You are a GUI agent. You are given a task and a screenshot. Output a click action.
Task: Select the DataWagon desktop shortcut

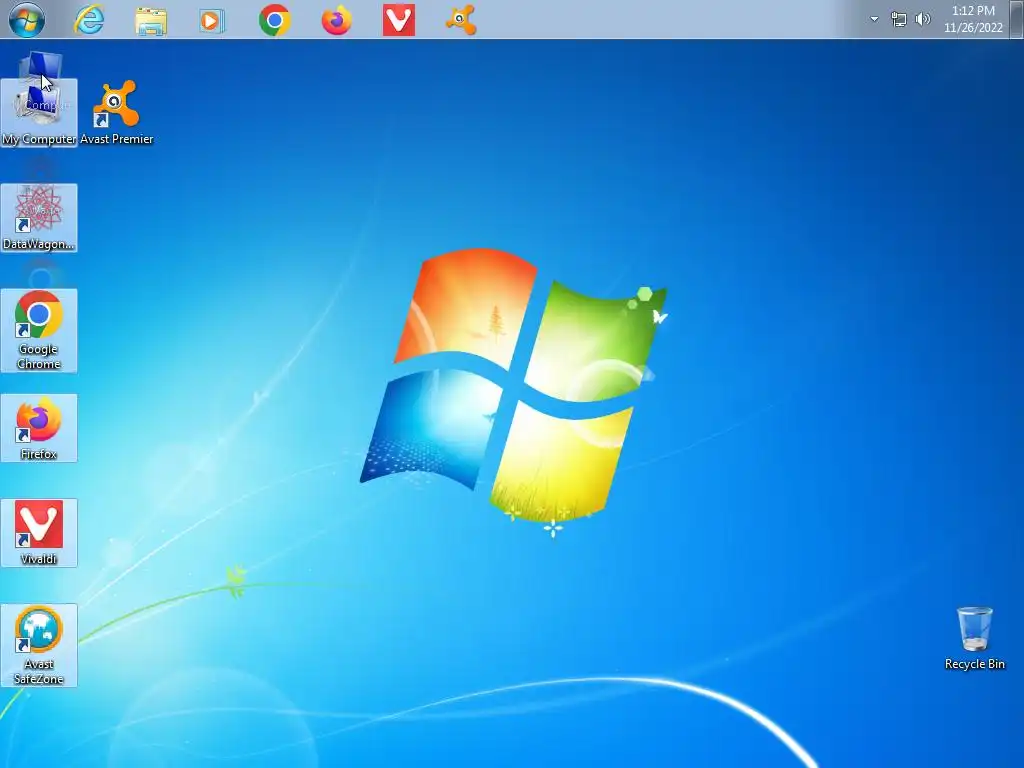pos(39,218)
